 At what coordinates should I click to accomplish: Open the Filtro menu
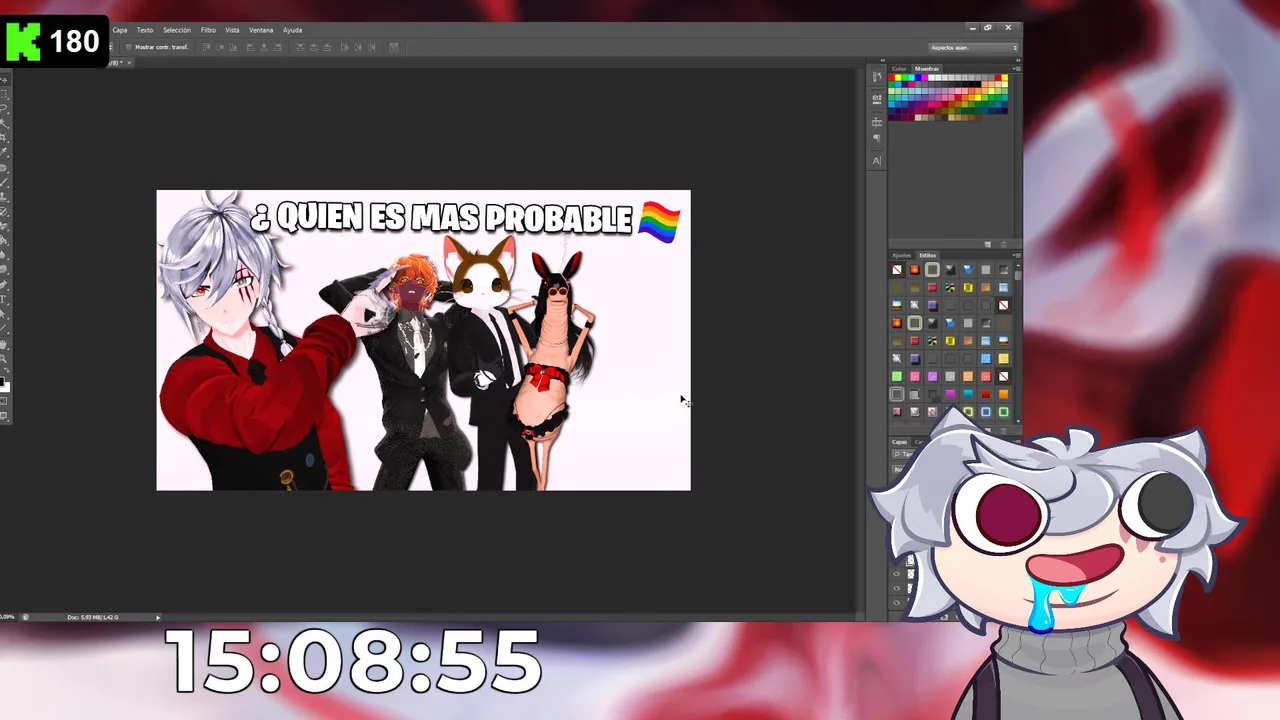pyautogui.click(x=208, y=30)
